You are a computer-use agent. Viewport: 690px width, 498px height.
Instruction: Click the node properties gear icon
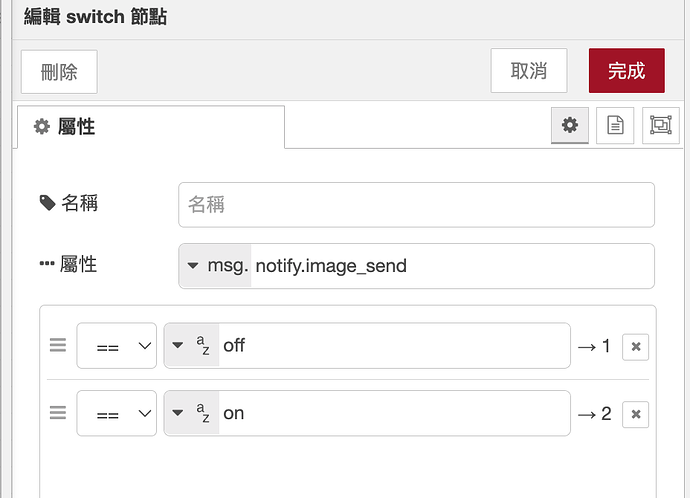pyautogui.click(x=570, y=125)
